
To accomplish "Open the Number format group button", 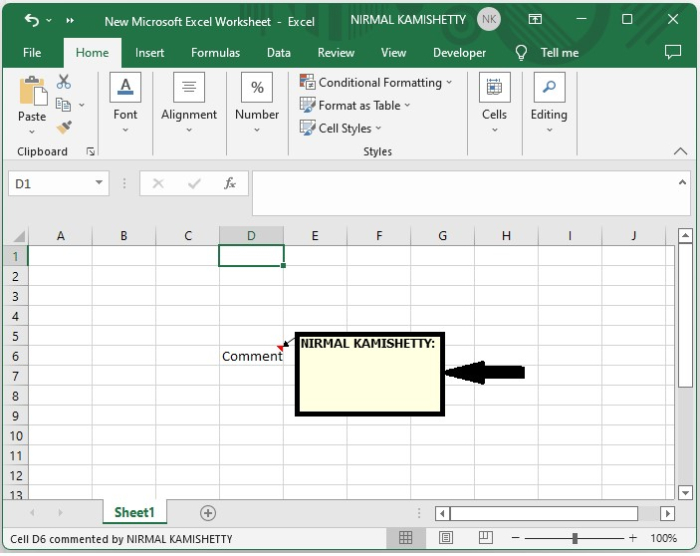I will coord(257,104).
